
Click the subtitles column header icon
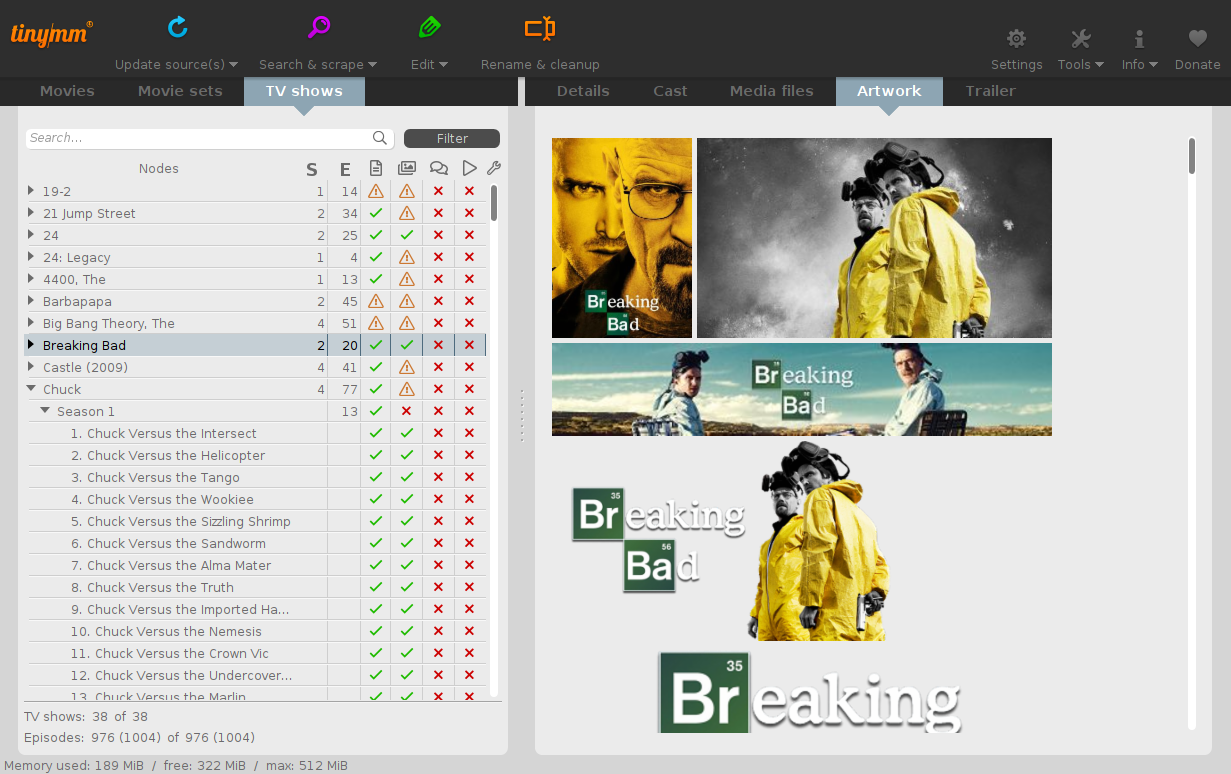coord(438,168)
